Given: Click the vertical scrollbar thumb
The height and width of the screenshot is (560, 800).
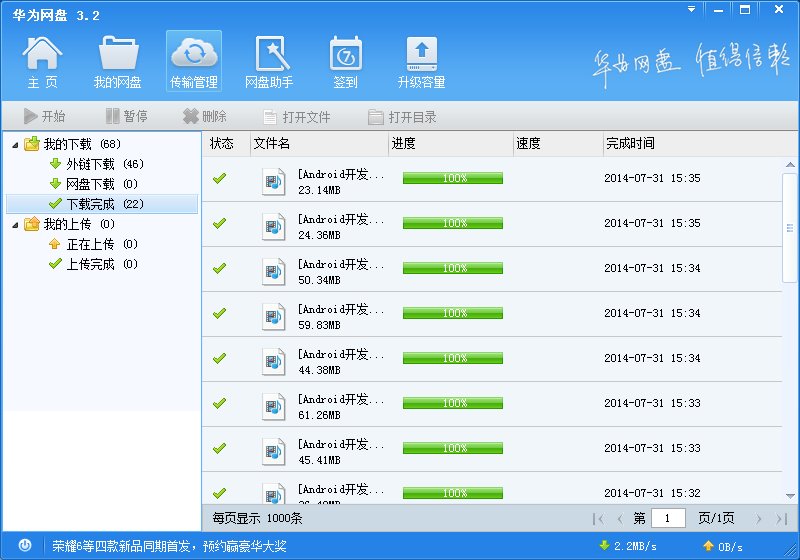Looking at the screenshot, I should pos(790,227).
